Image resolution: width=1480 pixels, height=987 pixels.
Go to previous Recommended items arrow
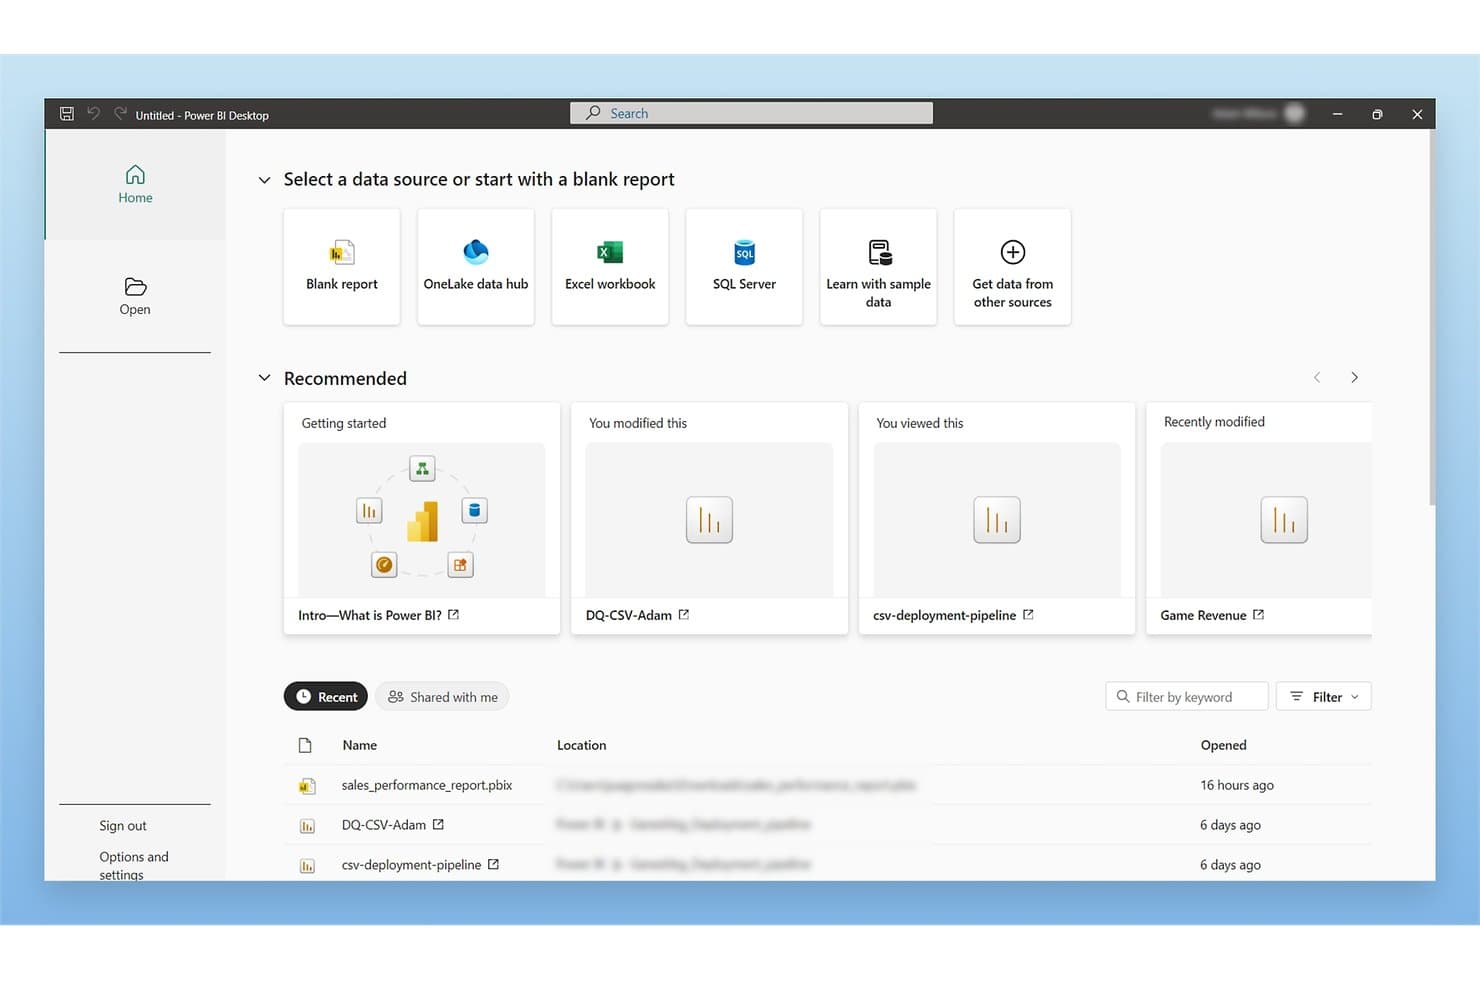tap(1317, 377)
